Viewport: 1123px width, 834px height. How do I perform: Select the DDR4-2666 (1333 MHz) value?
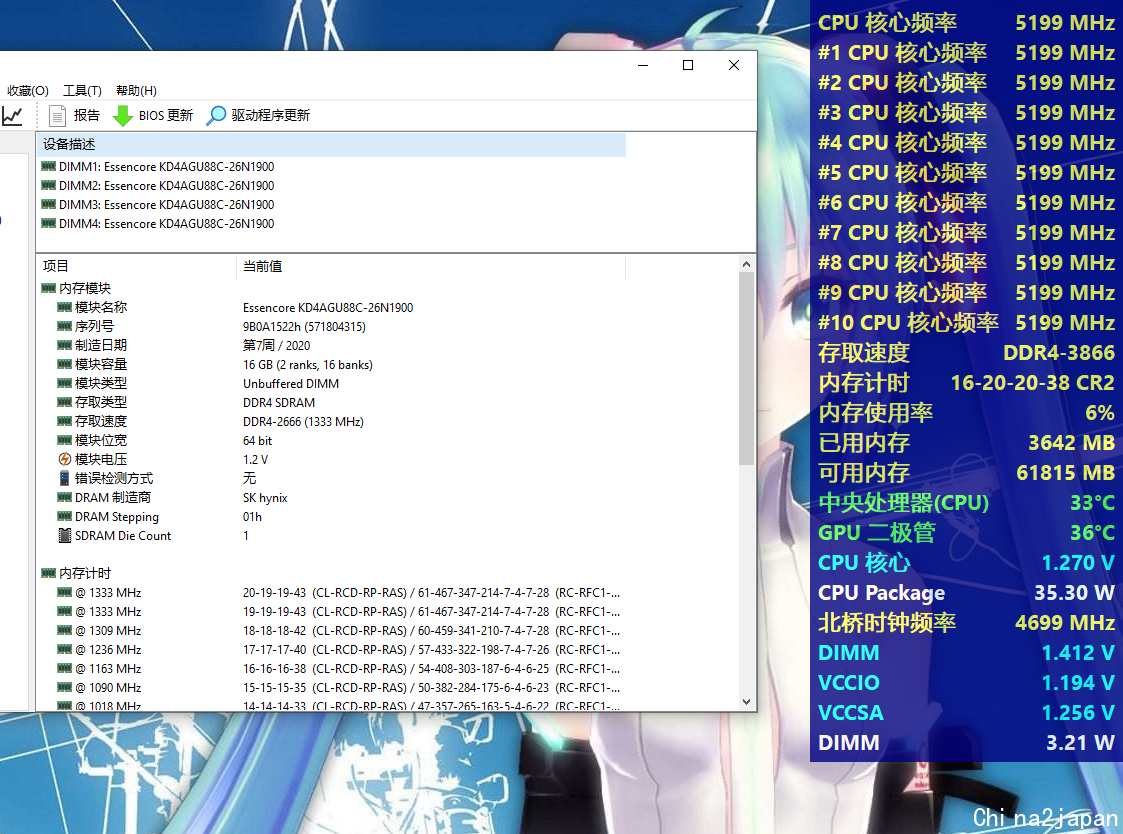[x=303, y=421]
